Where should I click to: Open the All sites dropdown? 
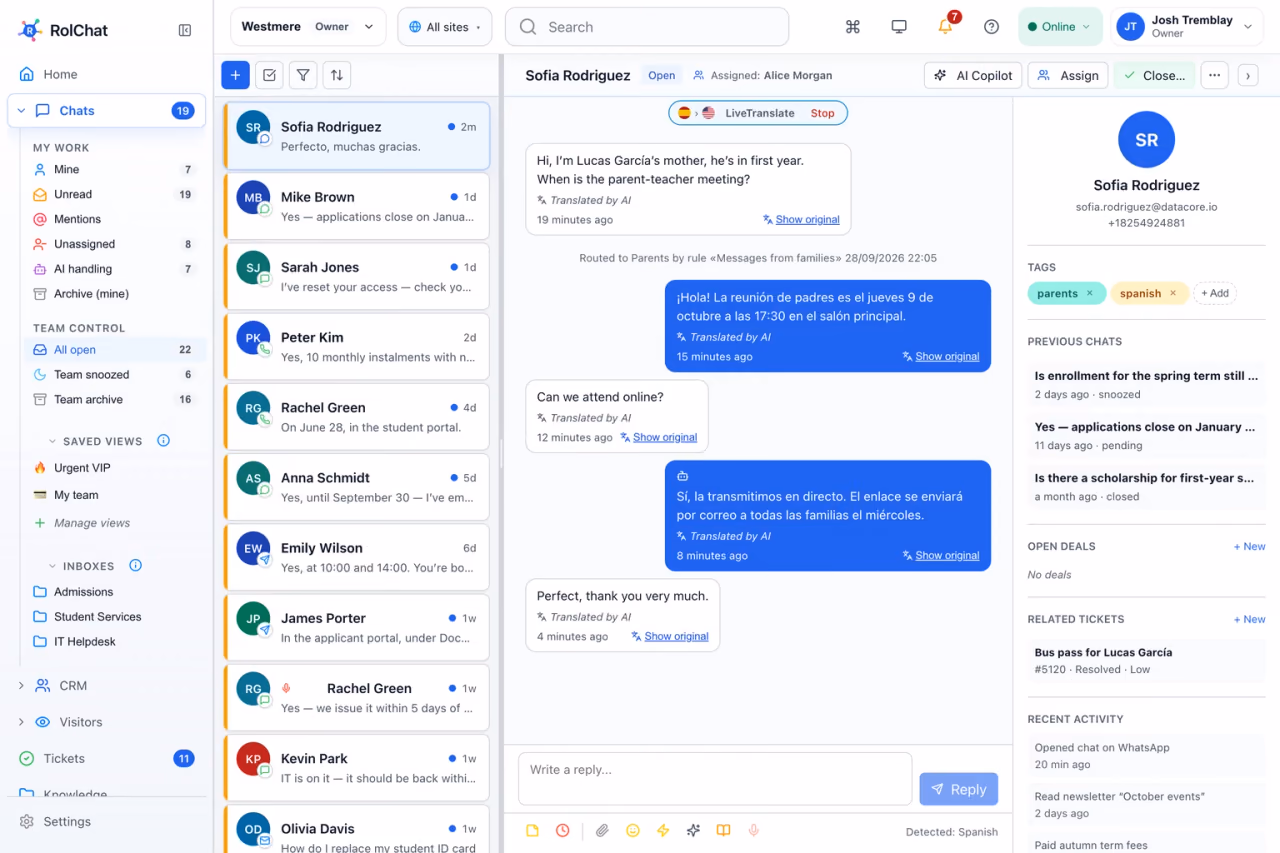pos(445,27)
